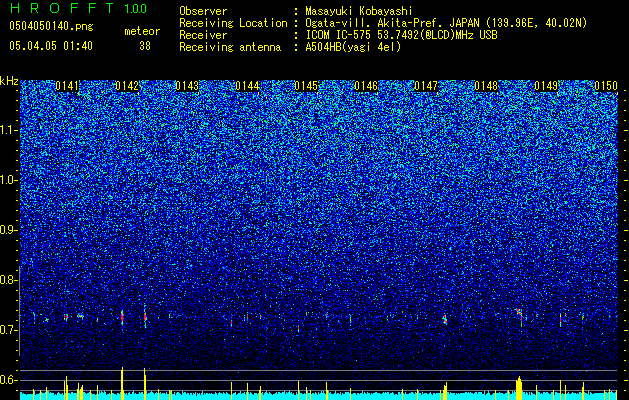Click the 'Observer' field label
Image resolution: width=629 pixels, height=400 pixels.
coord(203,11)
